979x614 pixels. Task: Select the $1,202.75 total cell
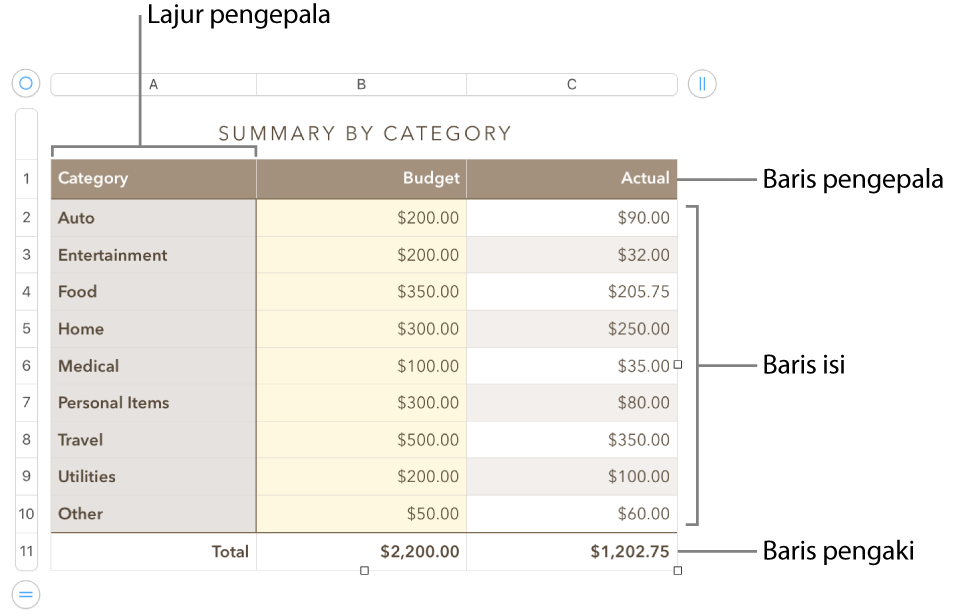pyautogui.click(x=620, y=551)
